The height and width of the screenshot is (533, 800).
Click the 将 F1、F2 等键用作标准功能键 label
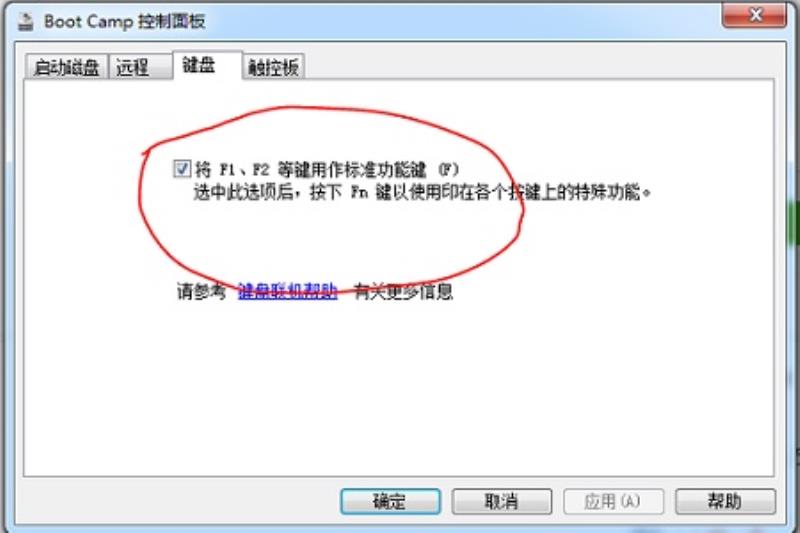coord(327,169)
